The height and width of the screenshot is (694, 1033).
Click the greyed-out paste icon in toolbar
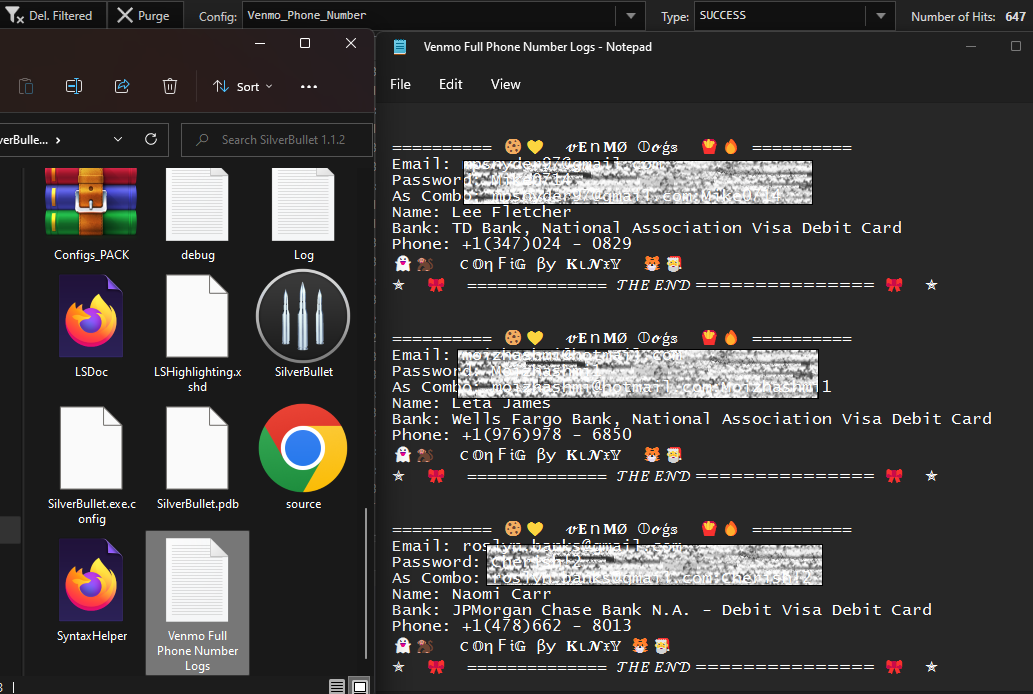coord(26,86)
